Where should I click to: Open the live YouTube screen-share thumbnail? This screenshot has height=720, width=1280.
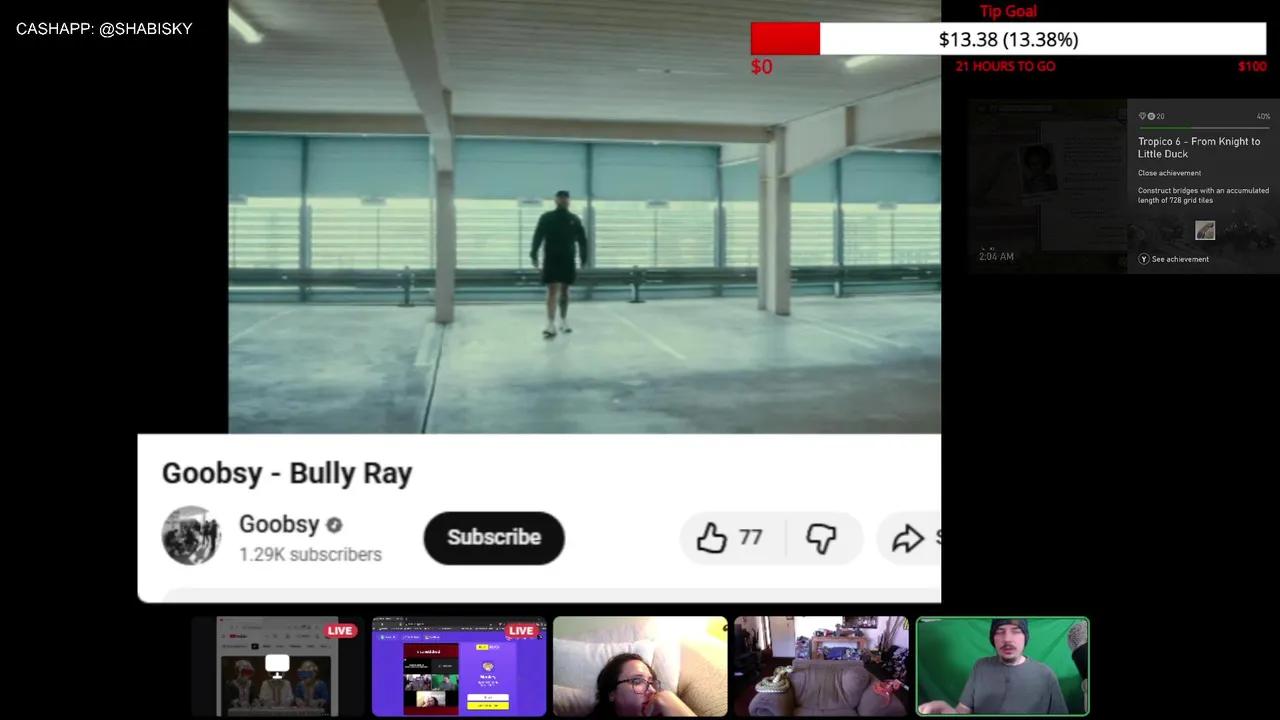(x=278, y=667)
